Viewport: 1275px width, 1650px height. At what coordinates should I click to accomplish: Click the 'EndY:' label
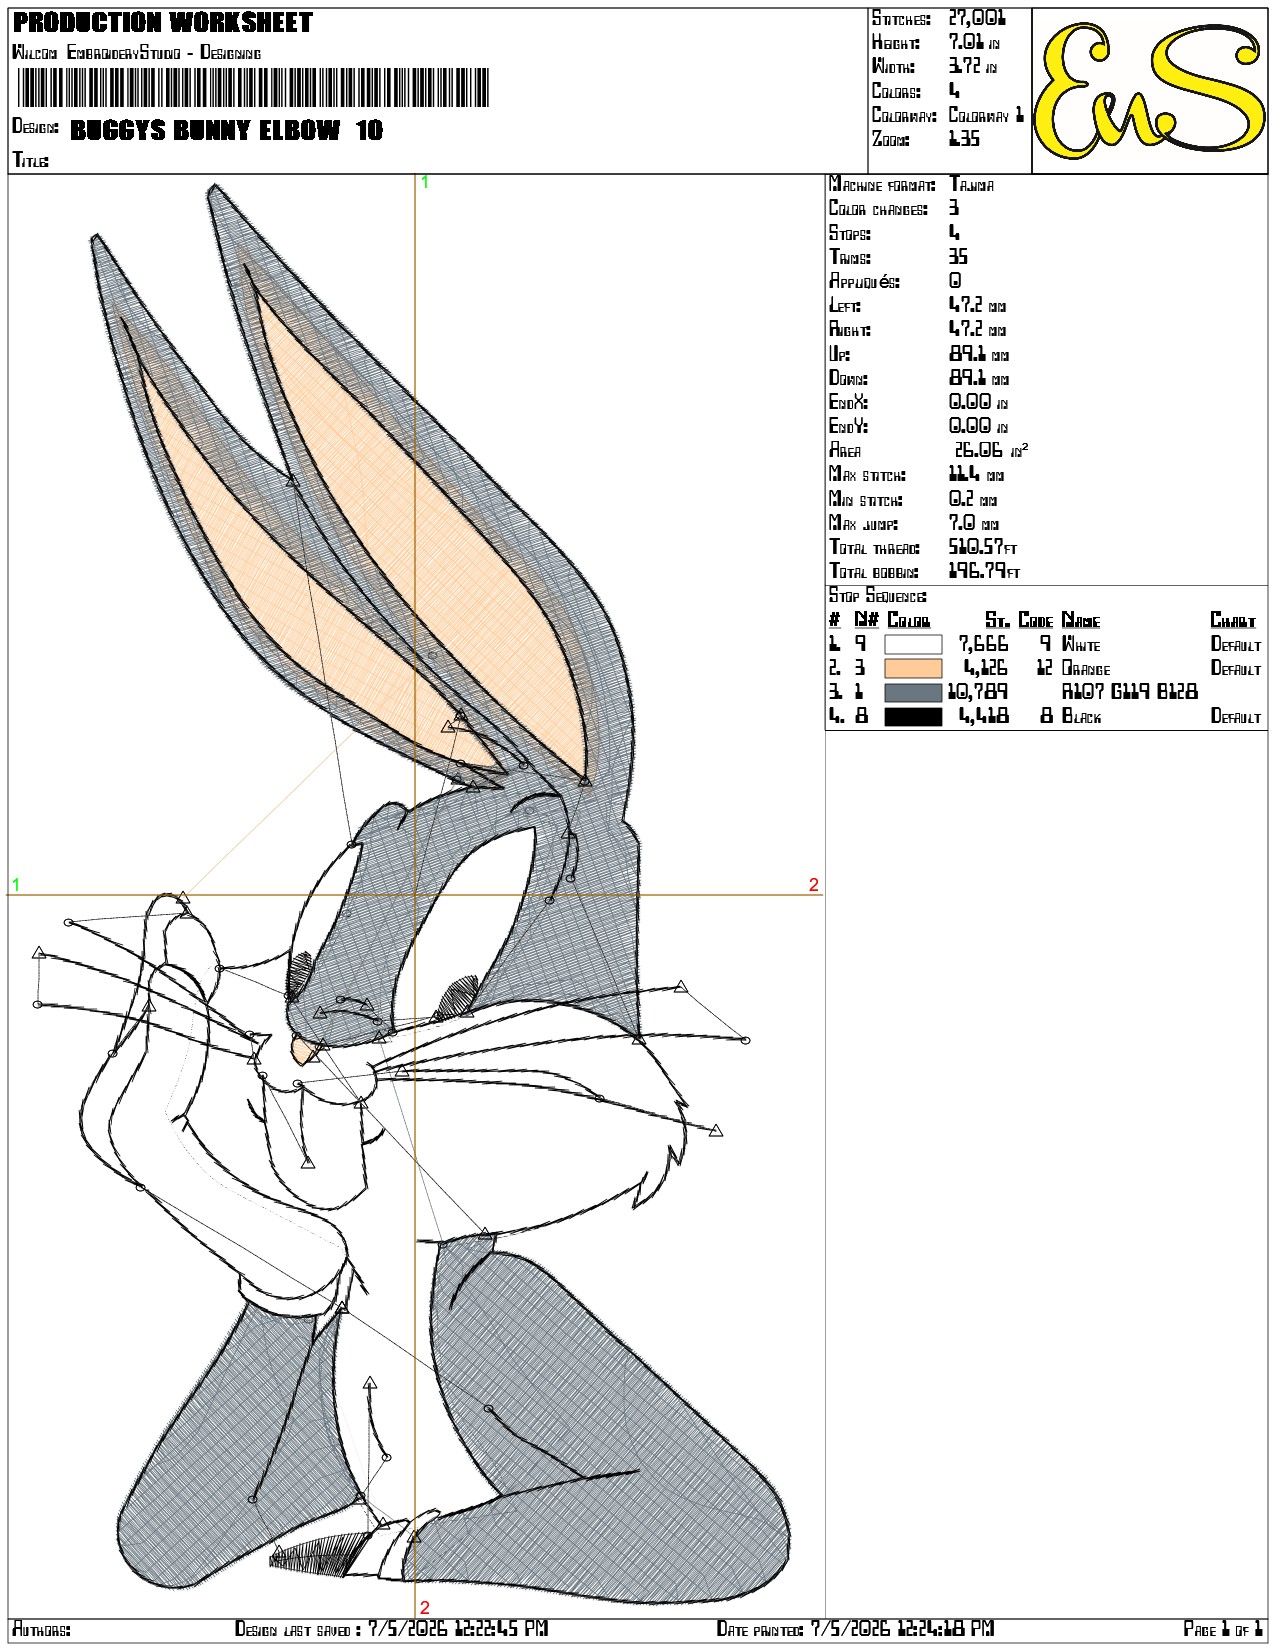(x=848, y=426)
